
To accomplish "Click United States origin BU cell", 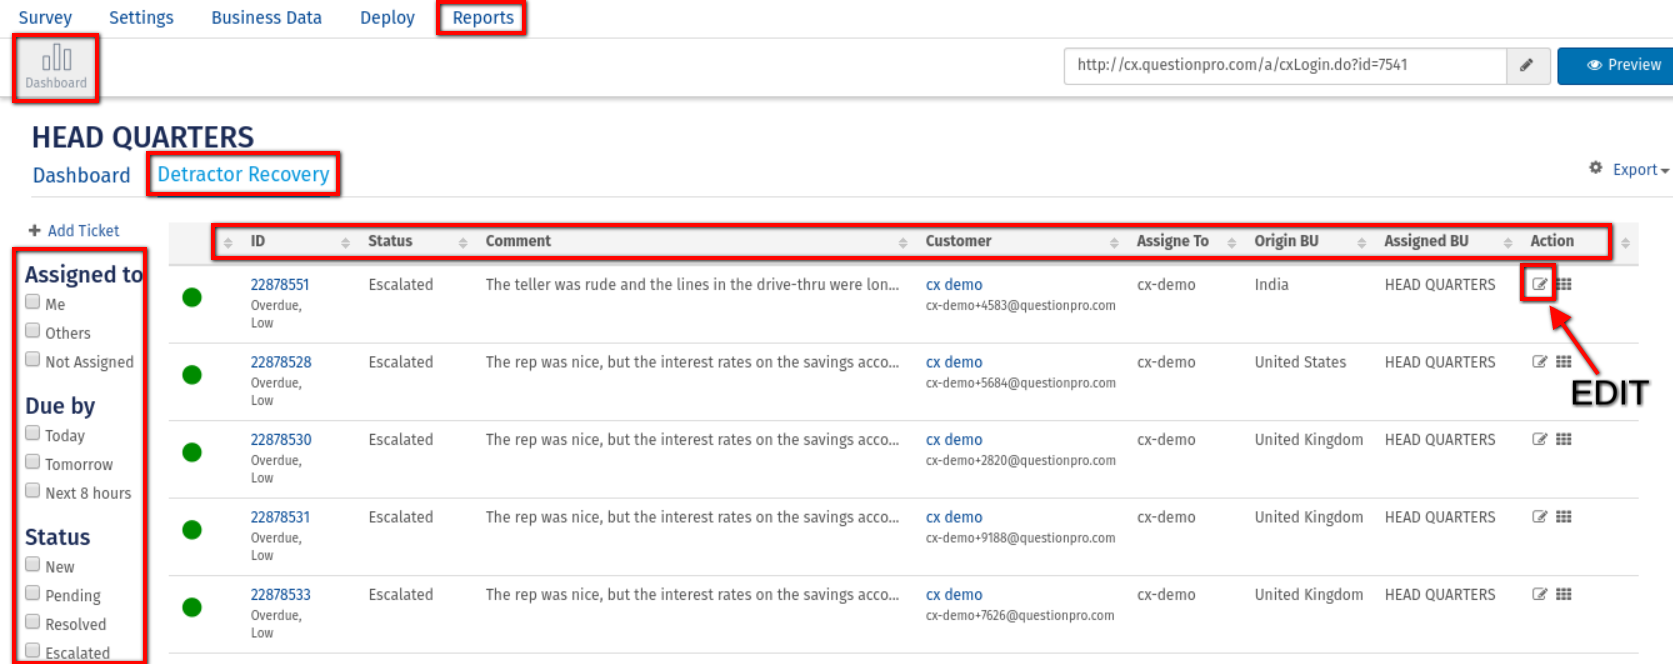I will pos(1300,362).
